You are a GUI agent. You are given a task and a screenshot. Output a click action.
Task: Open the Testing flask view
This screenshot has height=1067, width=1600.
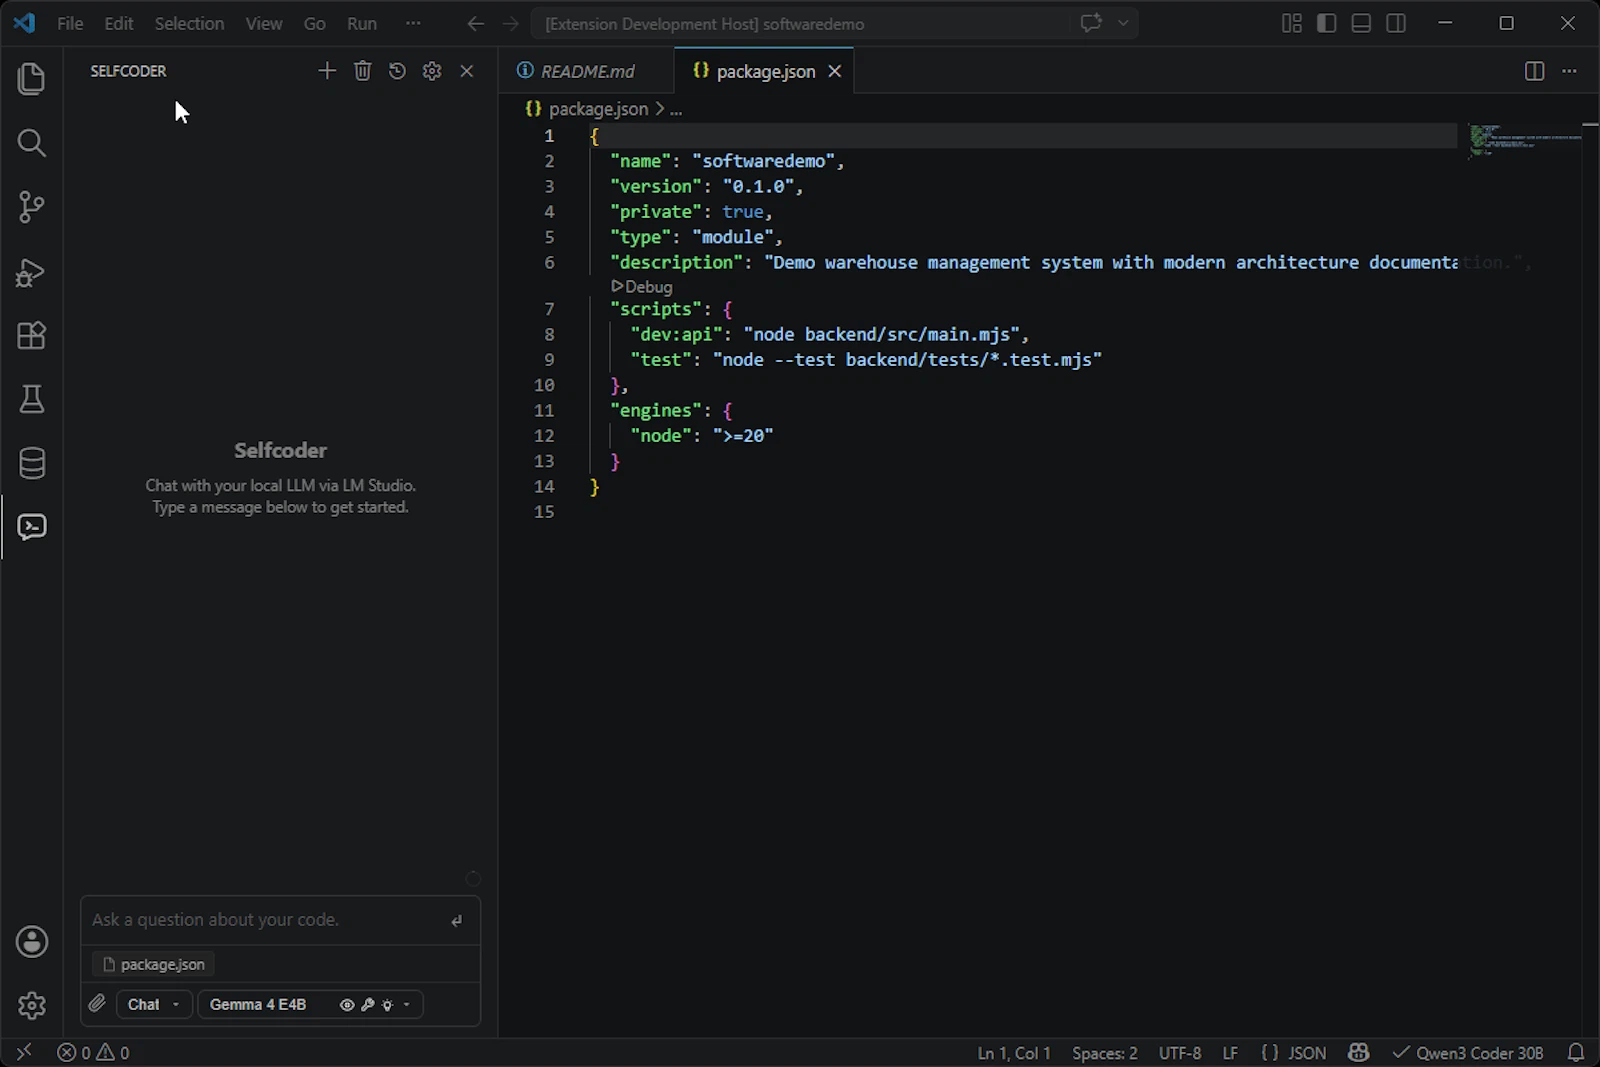(32, 399)
